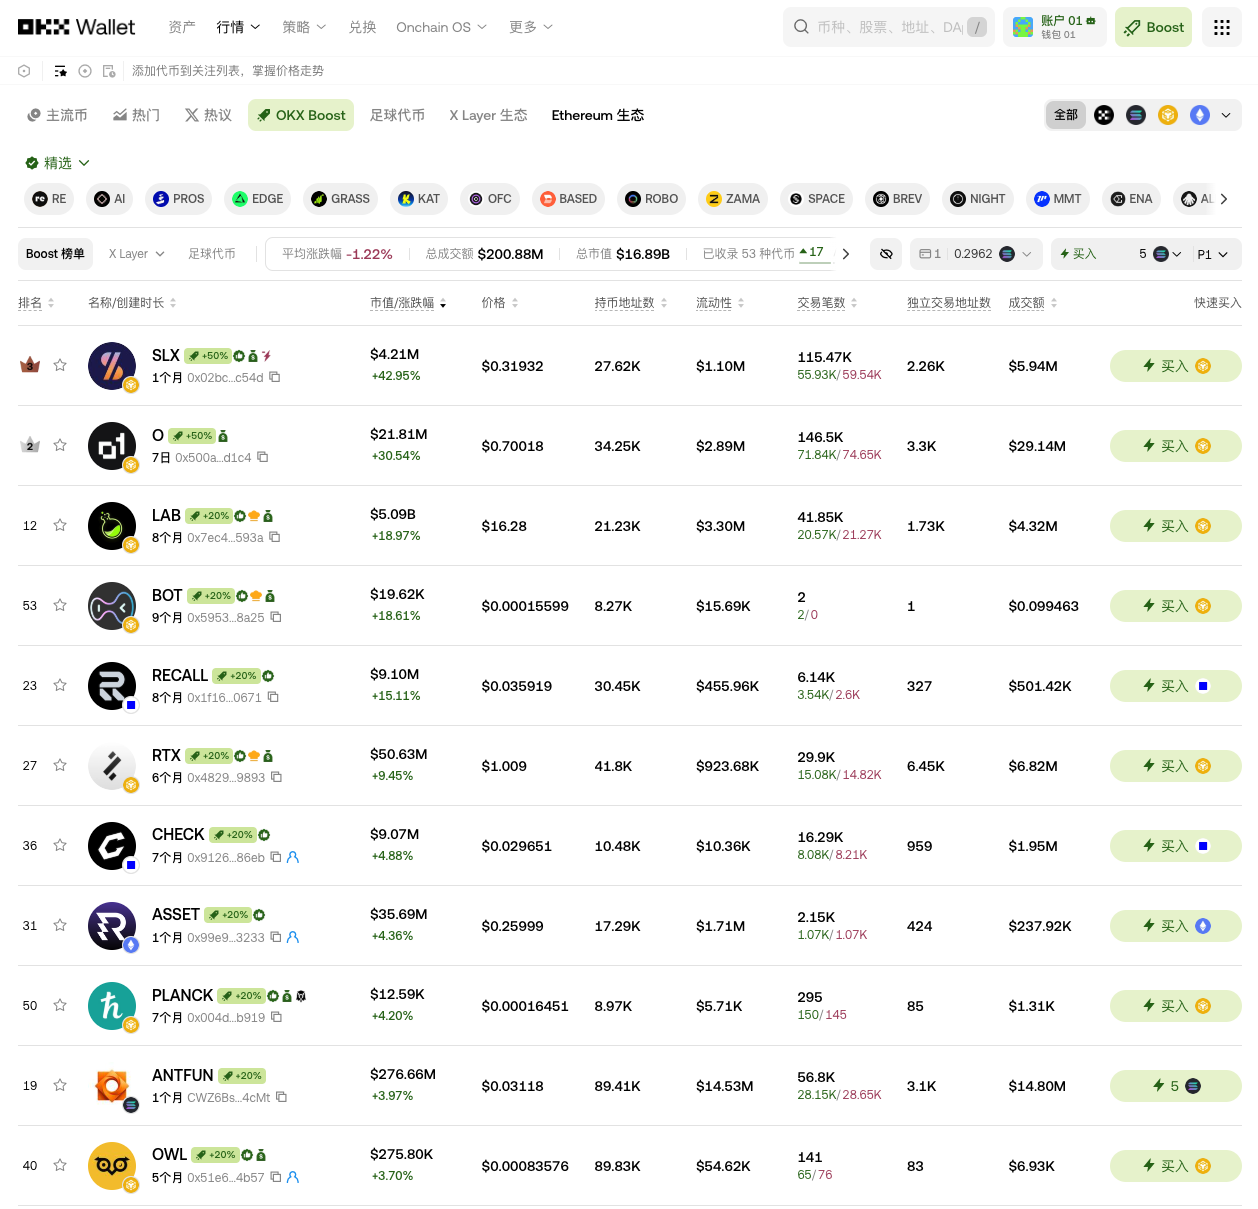Screen dimensions: 1258x1209
Task: Copy LAB contract address icon
Action: click(274, 537)
